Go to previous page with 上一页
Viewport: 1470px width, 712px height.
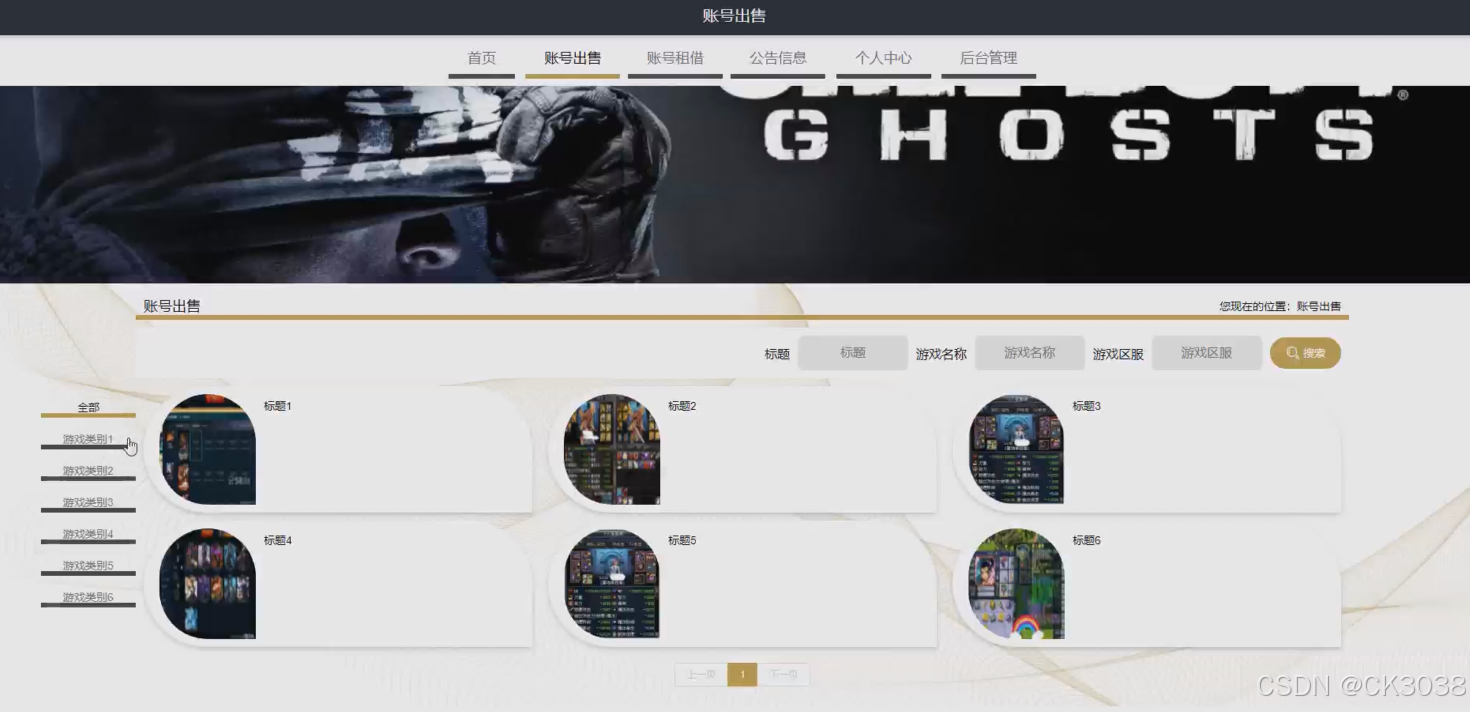(x=701, y=675)
